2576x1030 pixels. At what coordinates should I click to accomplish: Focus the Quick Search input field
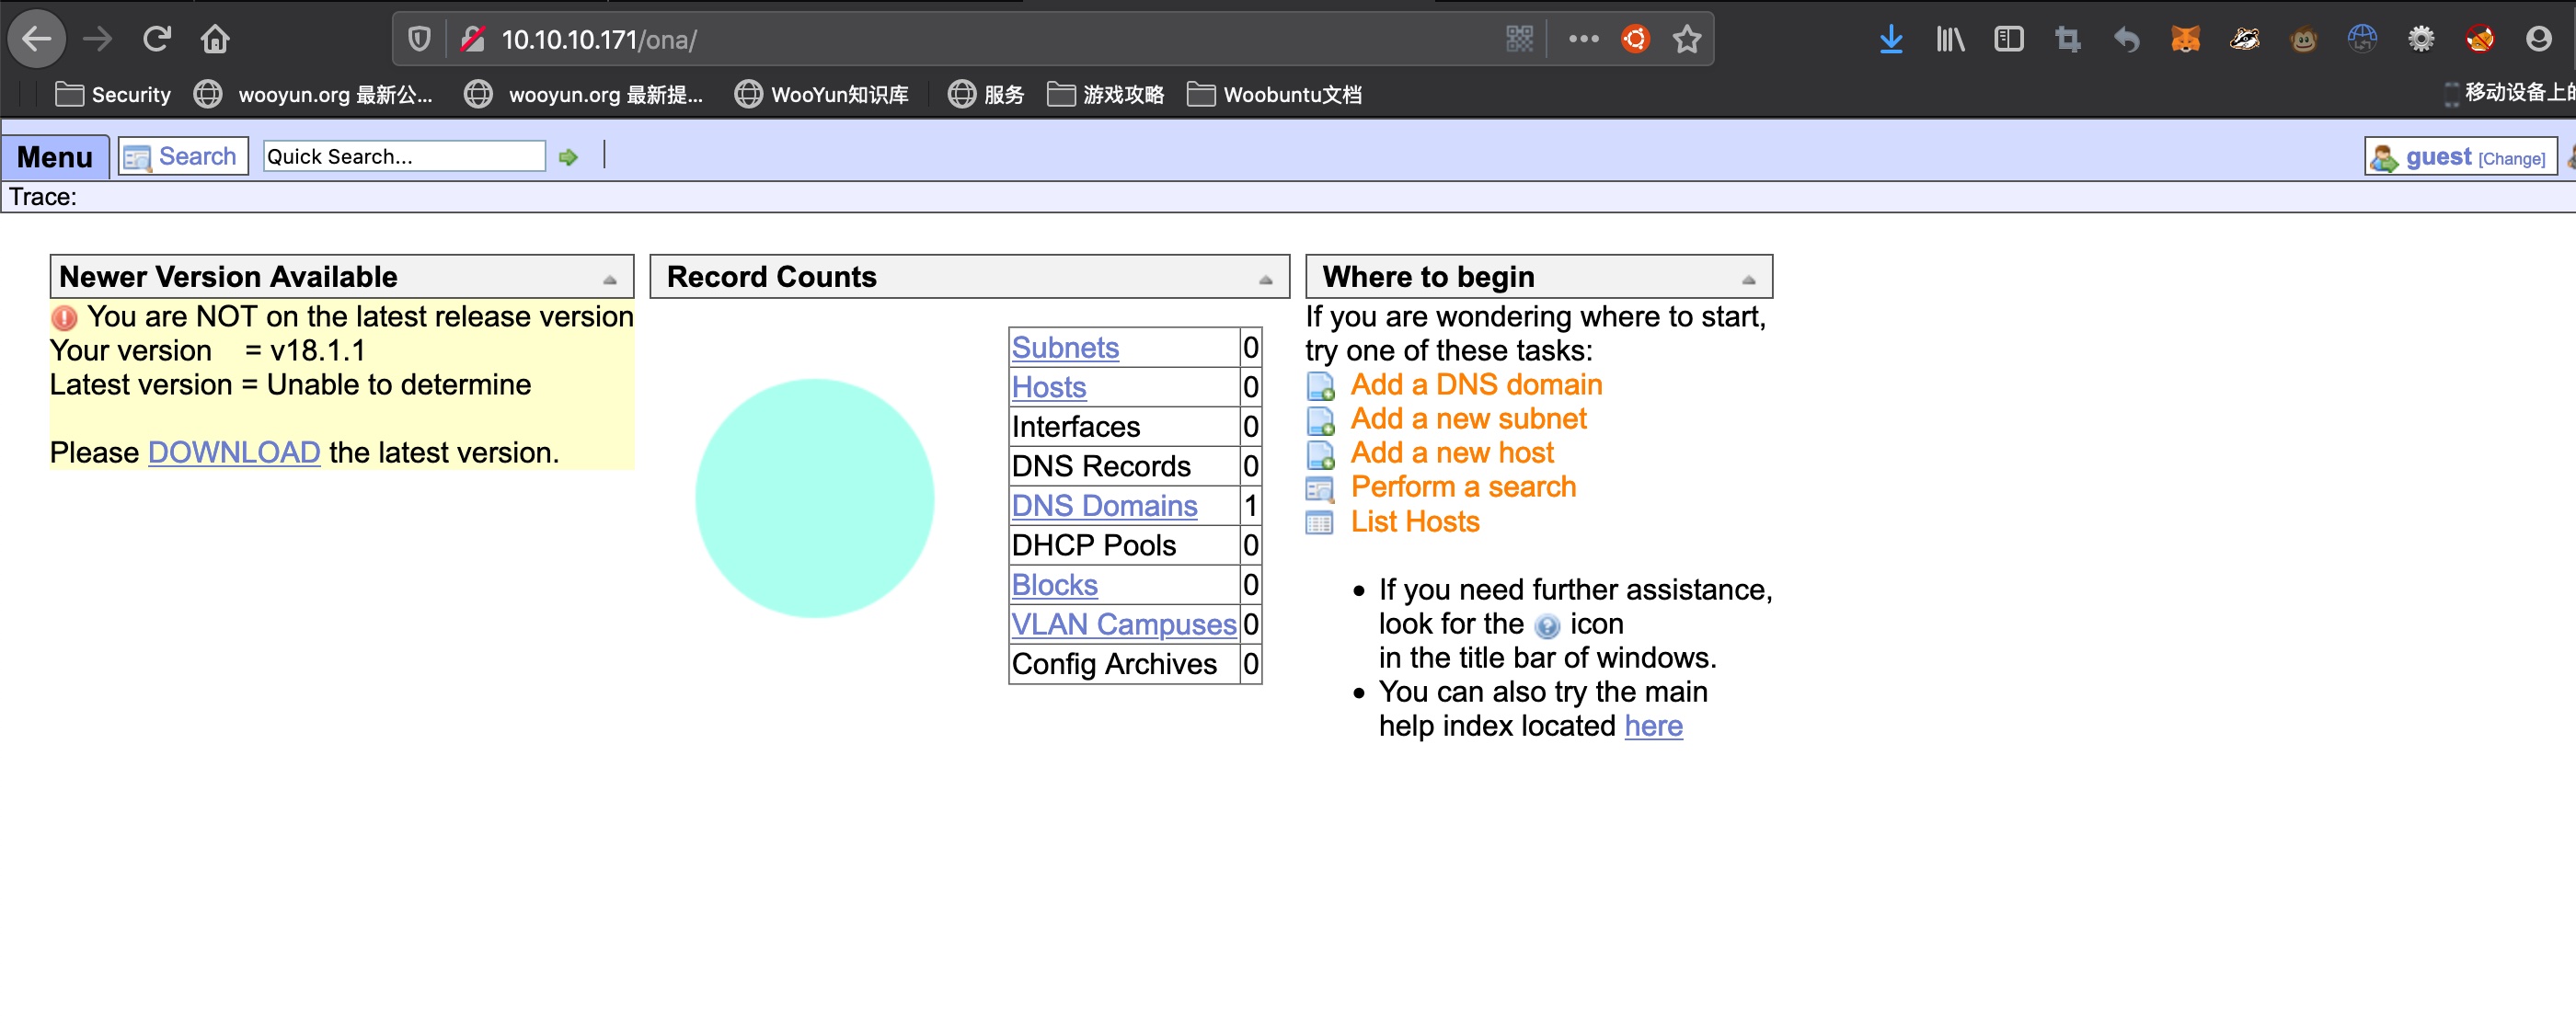pos(403,157)
